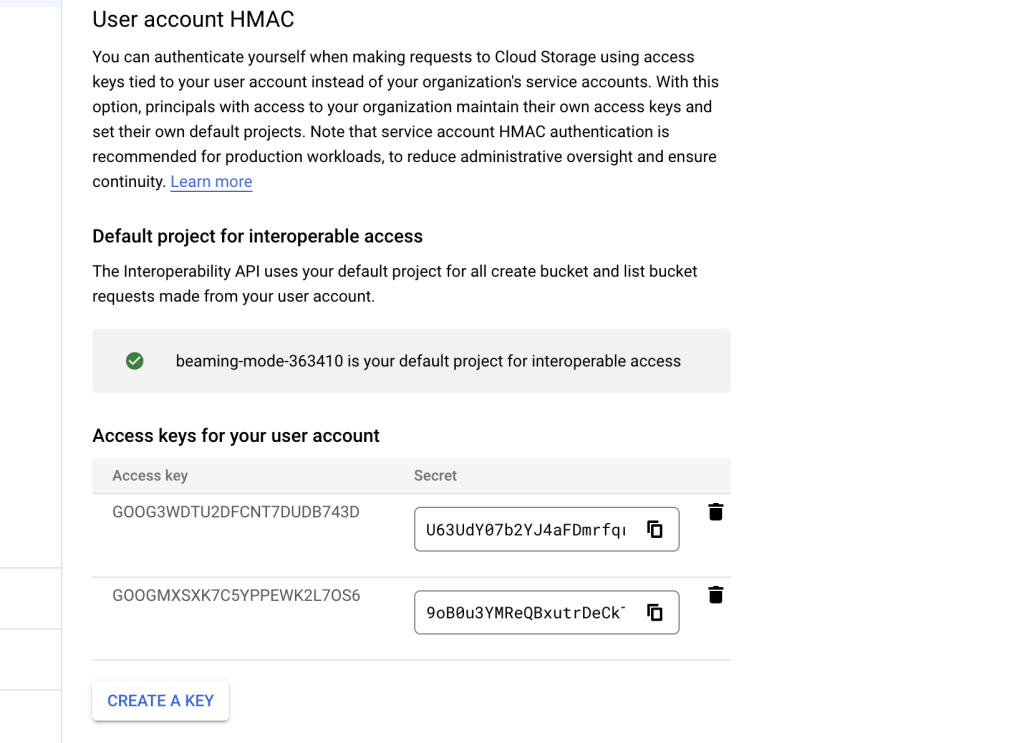Click the Secret column header
1024x743 pixels.
click(435, 475)
